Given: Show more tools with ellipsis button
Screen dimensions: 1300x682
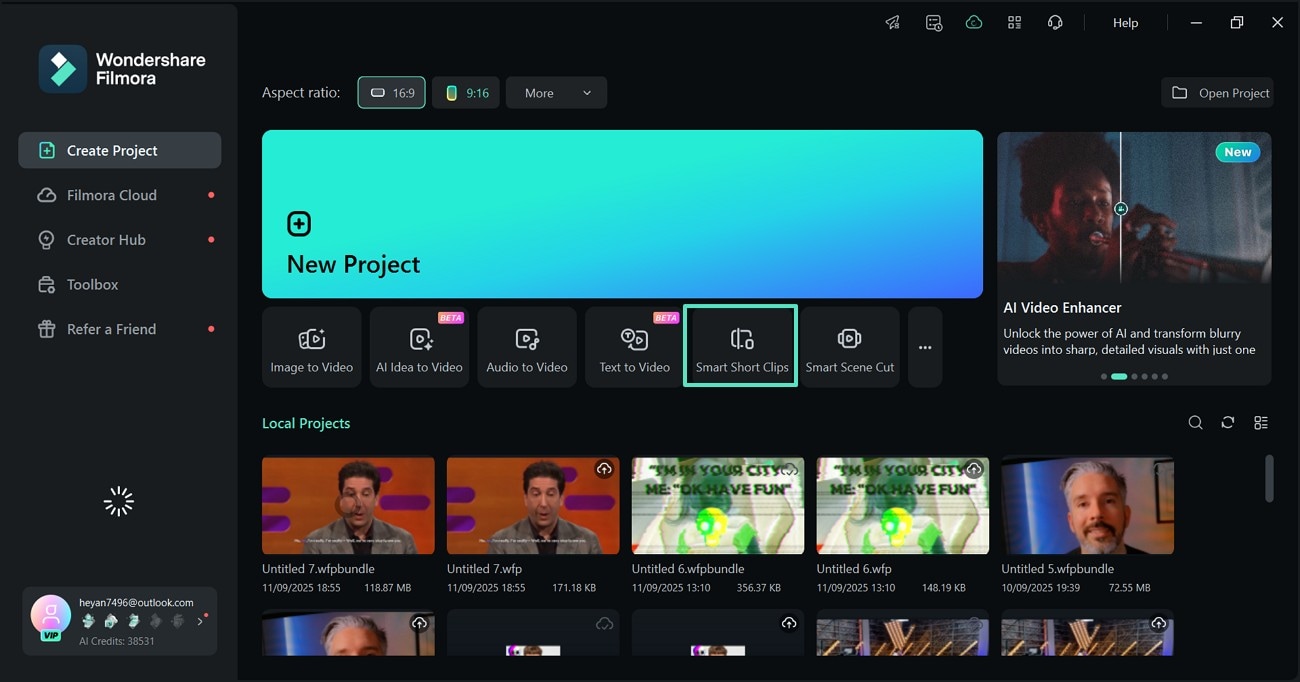Looking at the screenshot, I should click(x=925, y=347).
